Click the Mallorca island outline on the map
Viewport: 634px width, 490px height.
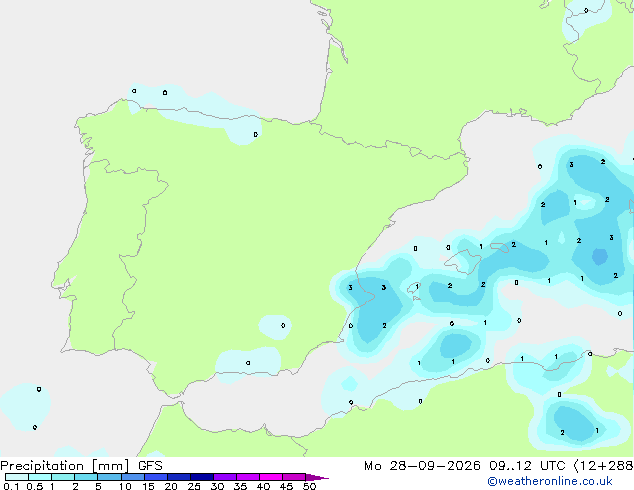[463, 262]
